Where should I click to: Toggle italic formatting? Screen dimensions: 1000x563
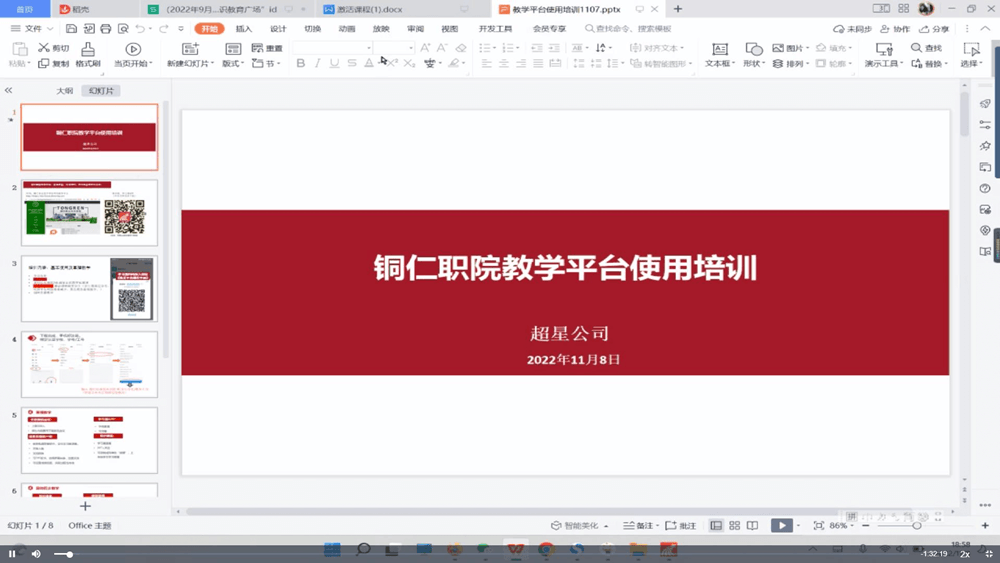pyautogui.click(x=317, y=63)
